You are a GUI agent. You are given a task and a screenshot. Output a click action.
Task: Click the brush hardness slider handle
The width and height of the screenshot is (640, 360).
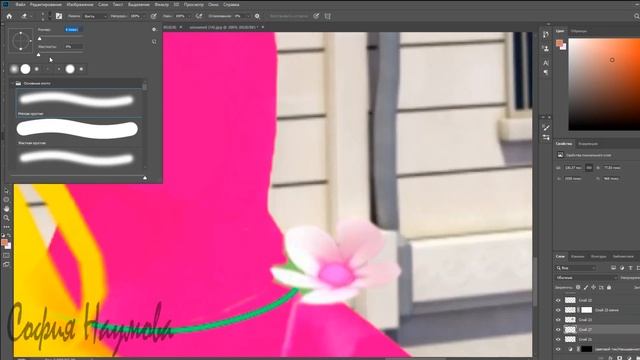[38, 54]
